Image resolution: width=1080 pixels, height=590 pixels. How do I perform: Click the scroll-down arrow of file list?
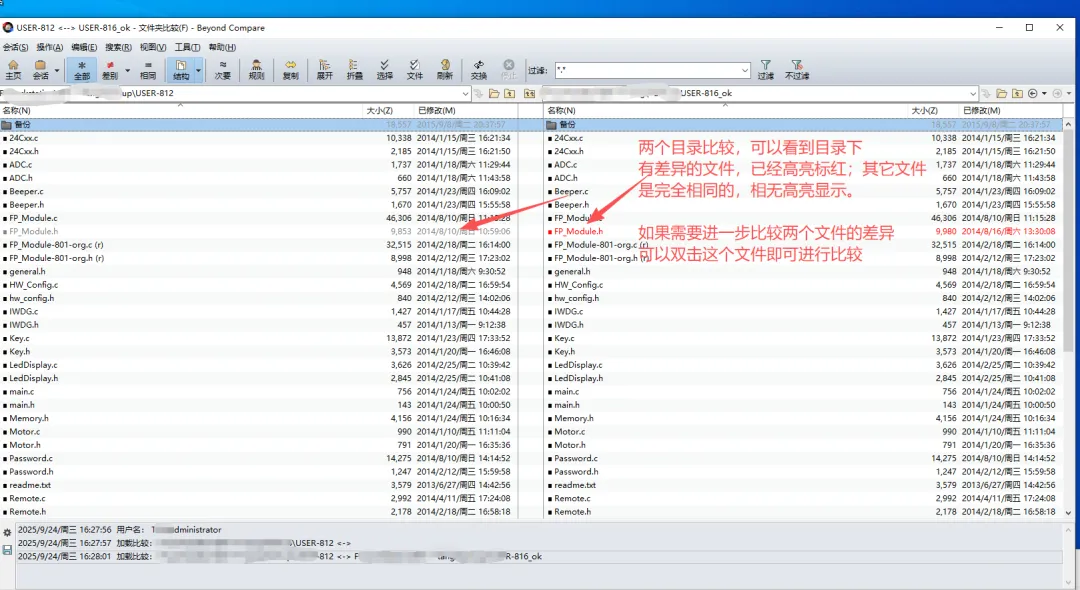[x=1068, y=513]
